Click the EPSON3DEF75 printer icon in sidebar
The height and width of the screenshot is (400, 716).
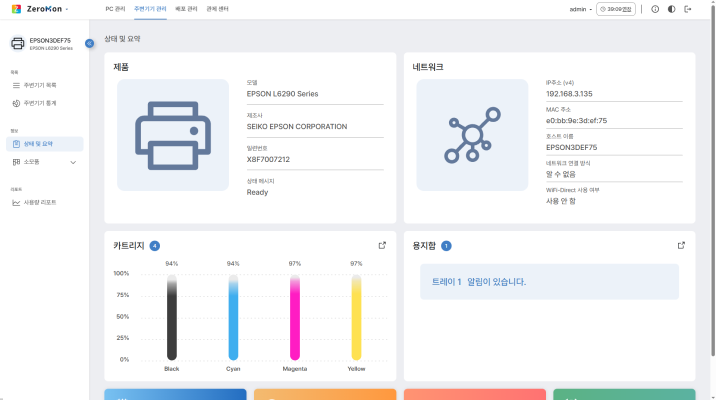pyautogui.click(x=18, y=43)
